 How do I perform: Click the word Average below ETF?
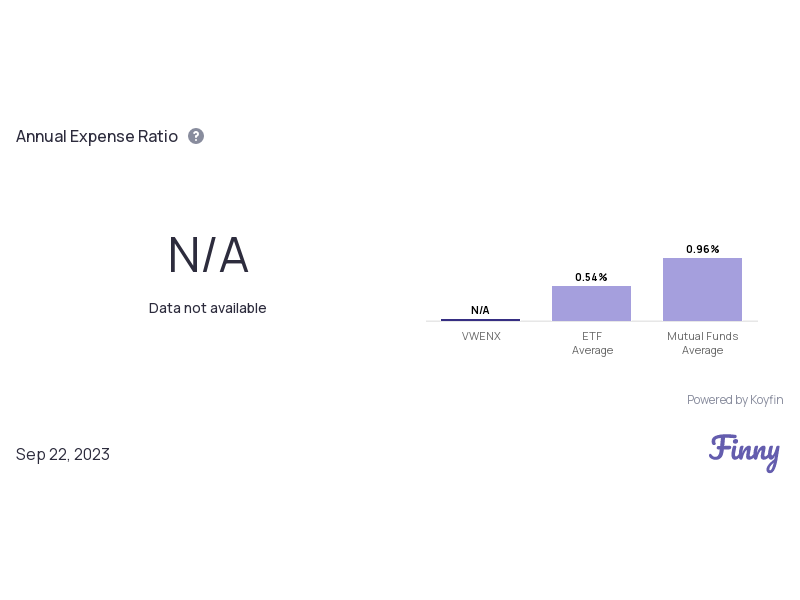point(592,350)
